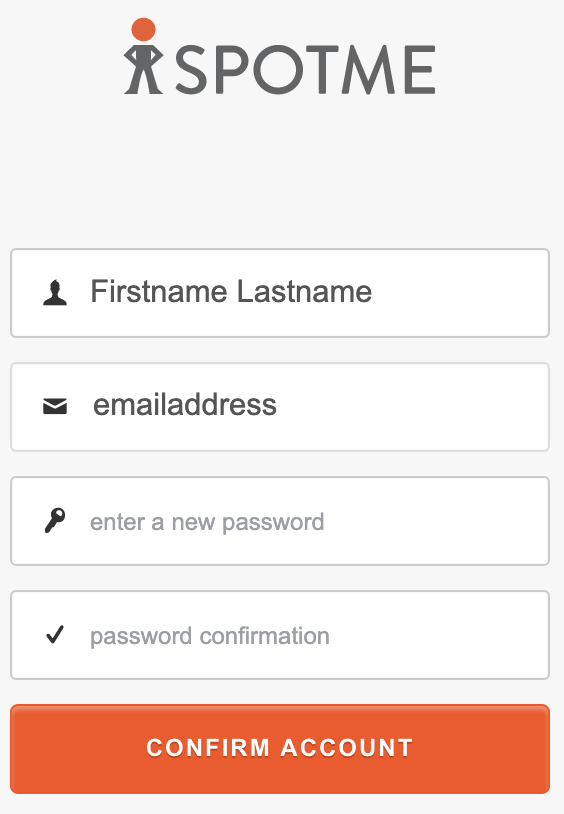The height and width of the screenshot is (814, 564).
Task: Click the envelope icon in the email field
Action: click(x=55, y=406)
